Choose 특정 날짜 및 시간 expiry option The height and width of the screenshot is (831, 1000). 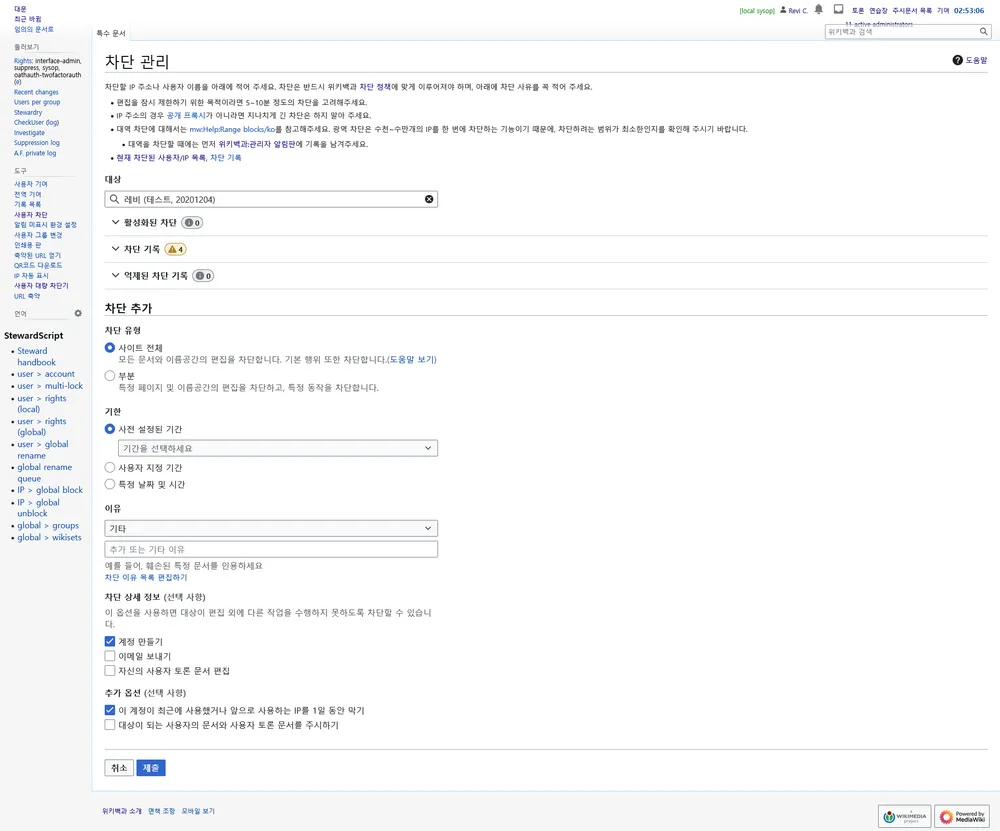point(110,484)
